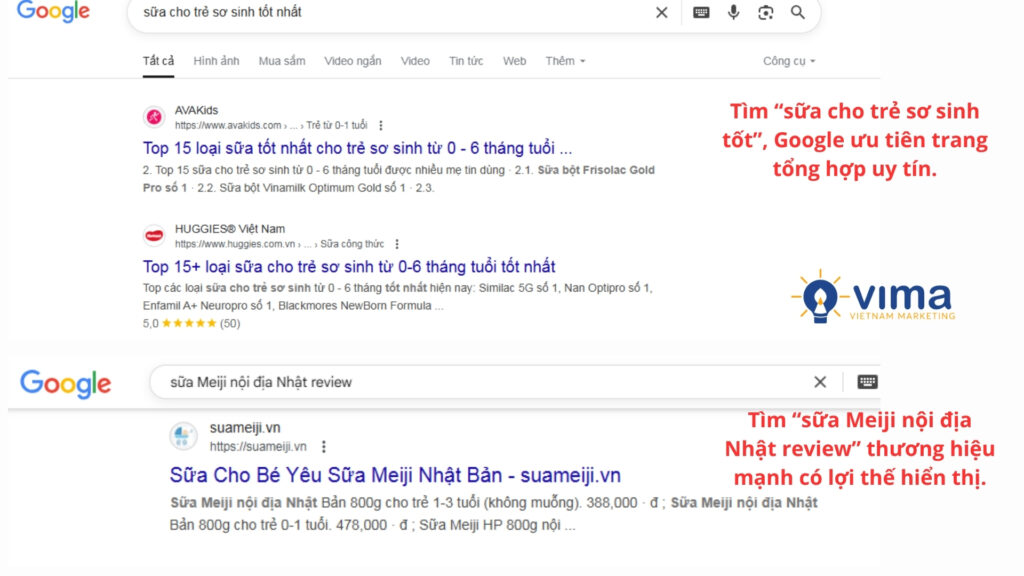
Task: Click the HUGGIES site favicon
Action: pos(154,236)
